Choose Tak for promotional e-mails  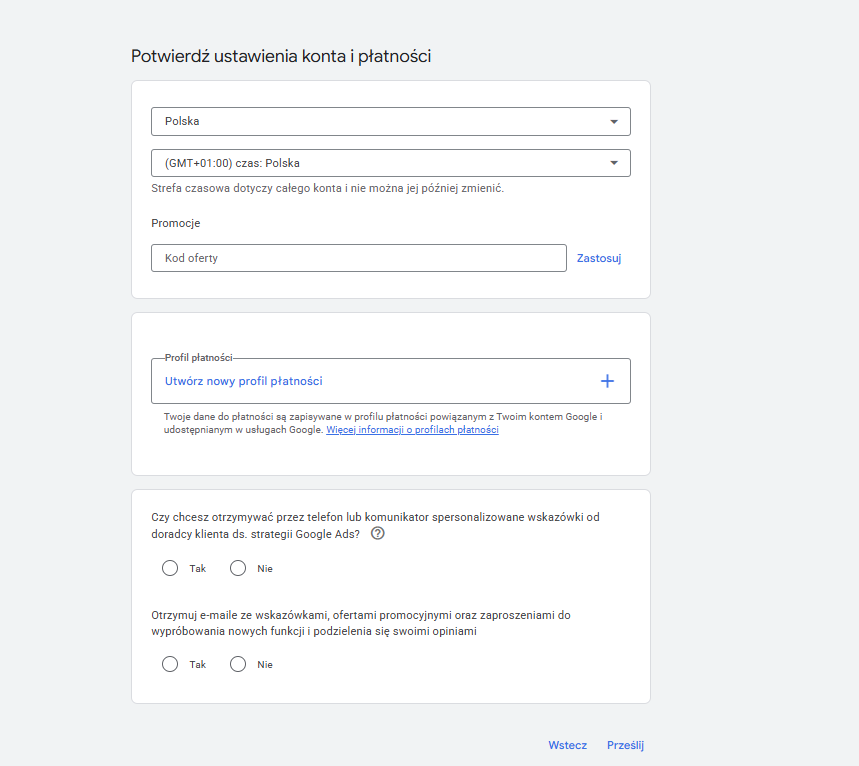pos(170,664)
